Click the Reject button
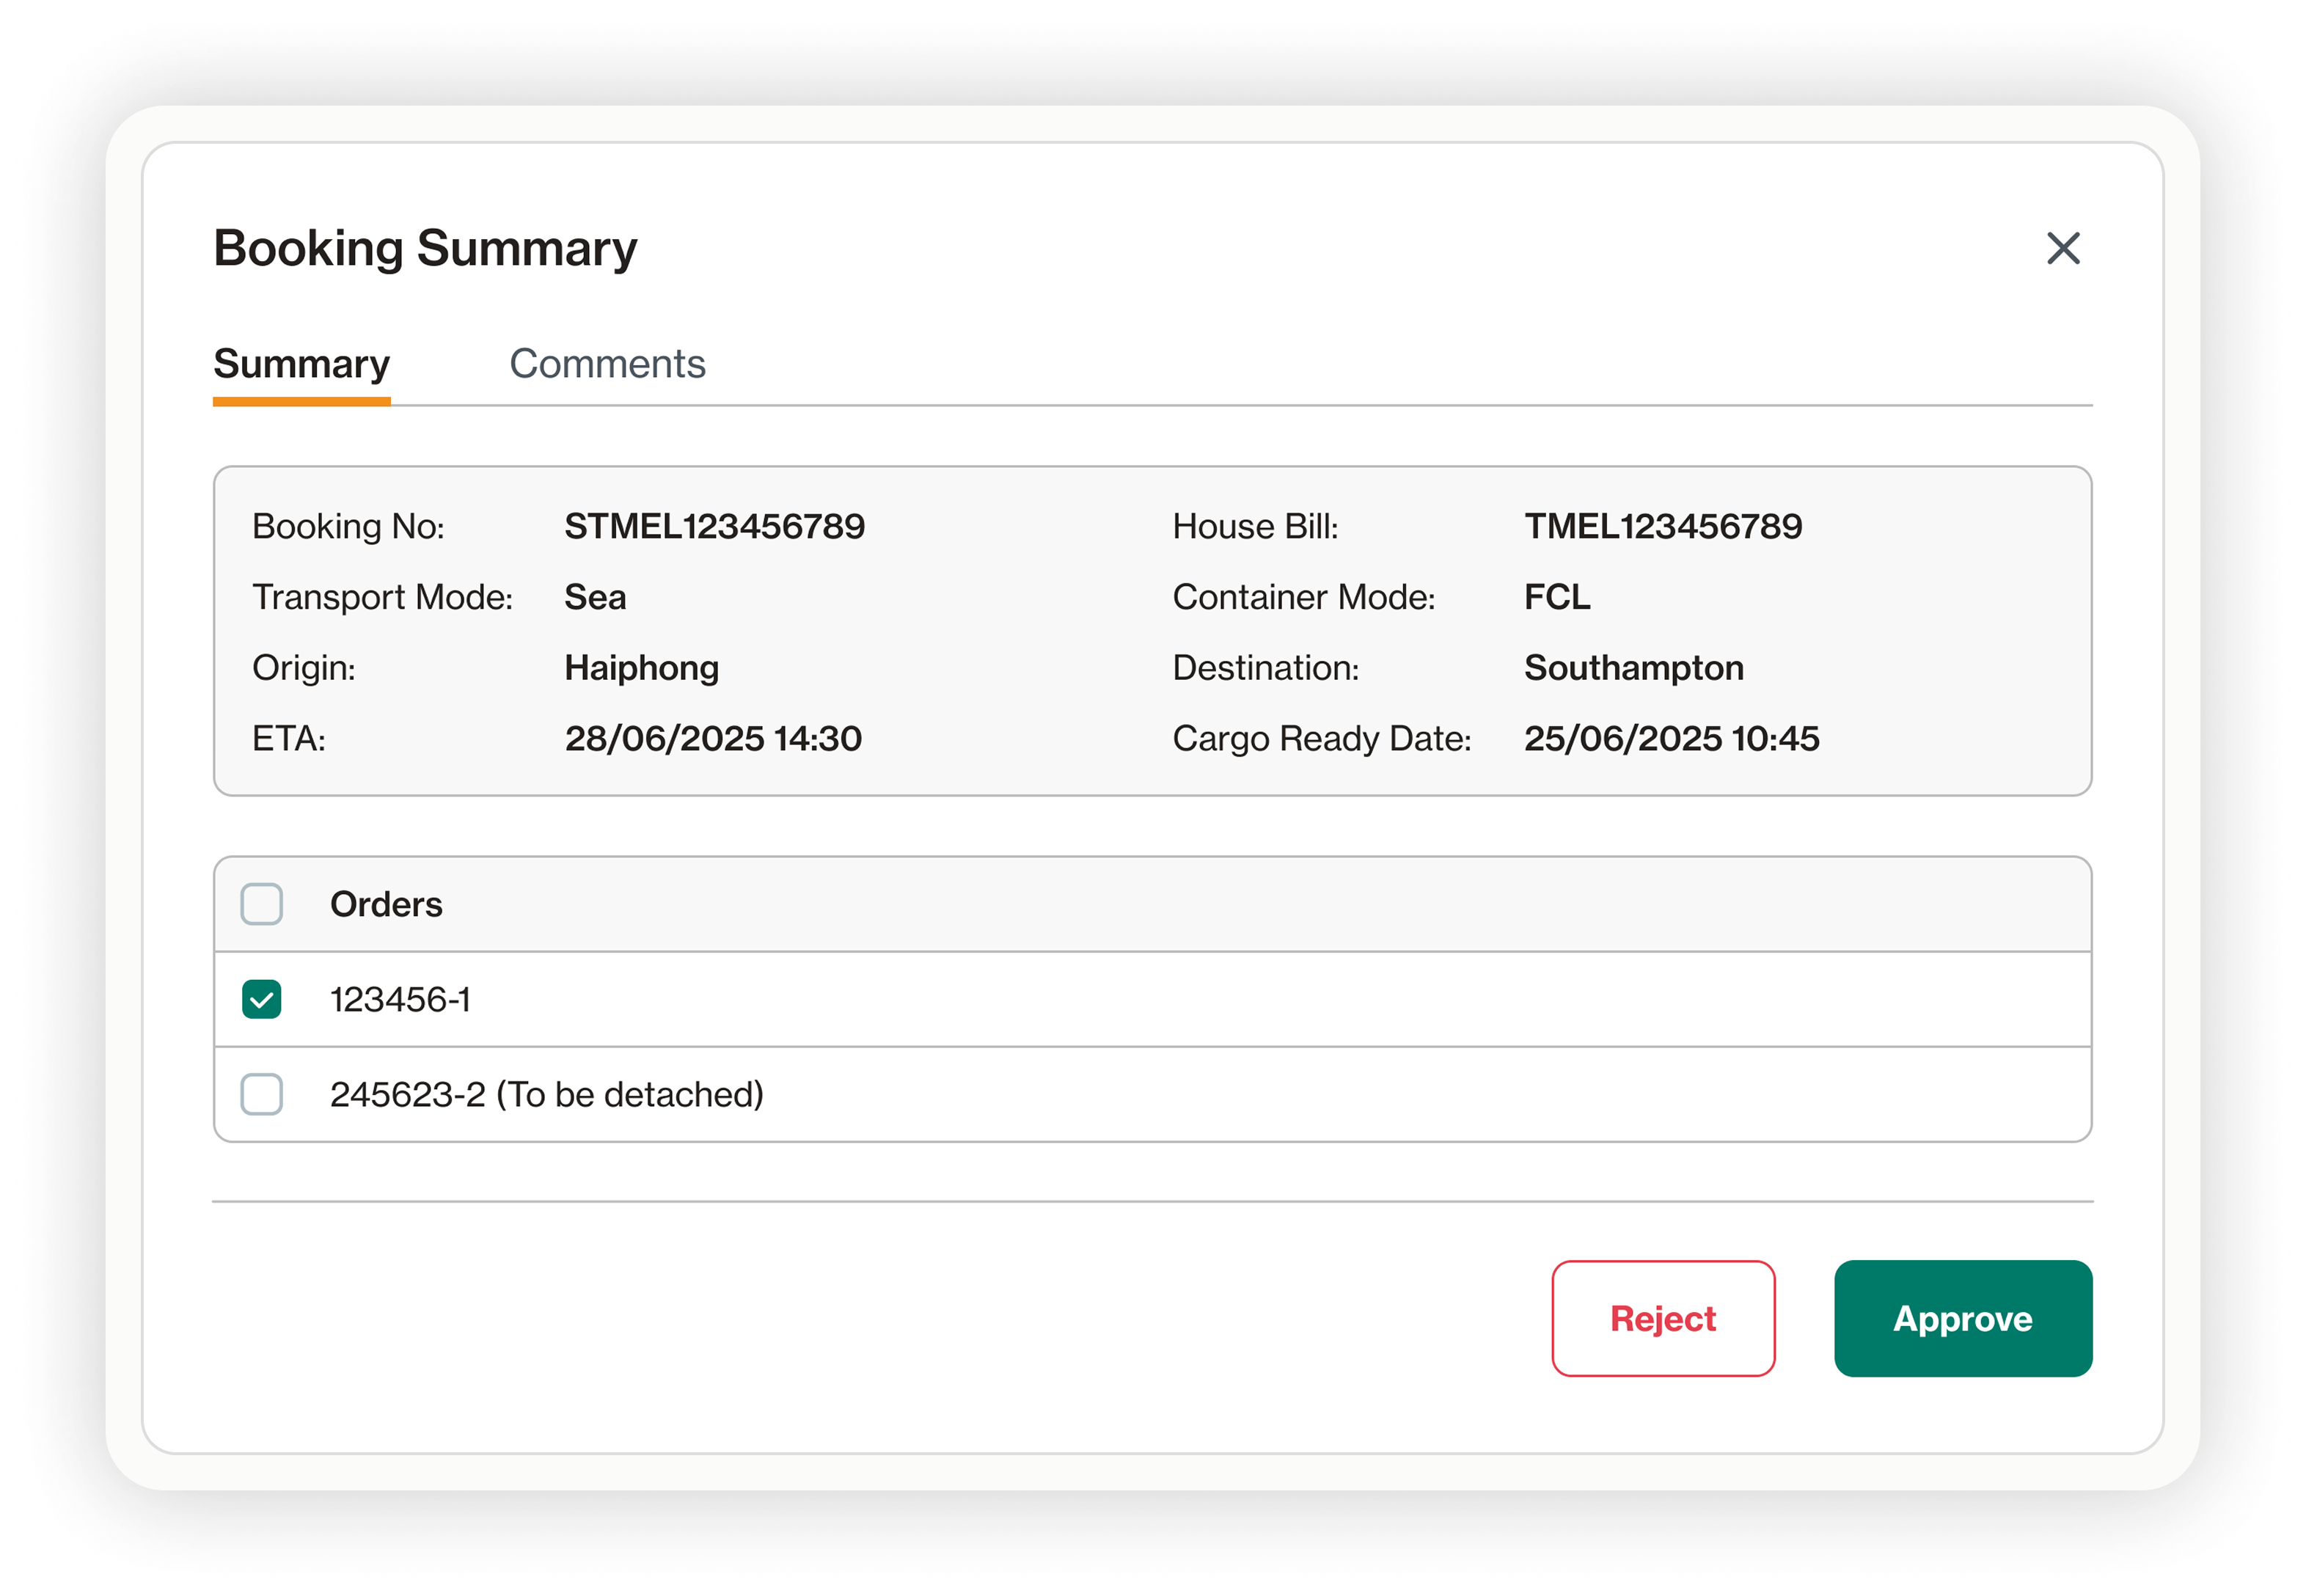2306x1596 pixels. coord(1662,1318)
